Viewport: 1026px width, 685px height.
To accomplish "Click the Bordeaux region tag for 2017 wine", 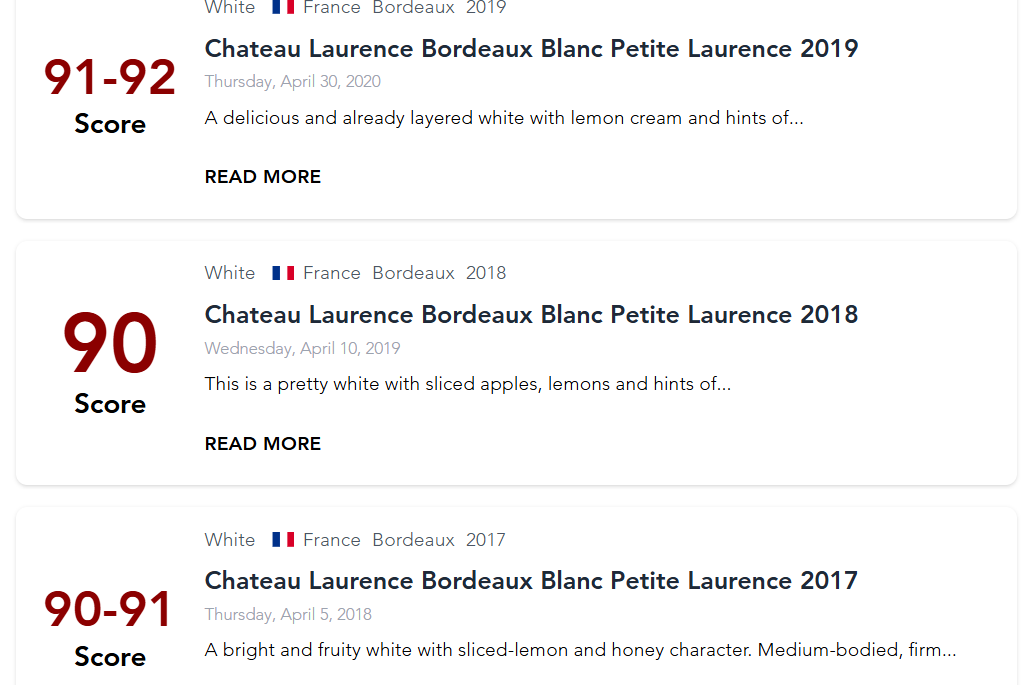I will (x=413, y=540).
